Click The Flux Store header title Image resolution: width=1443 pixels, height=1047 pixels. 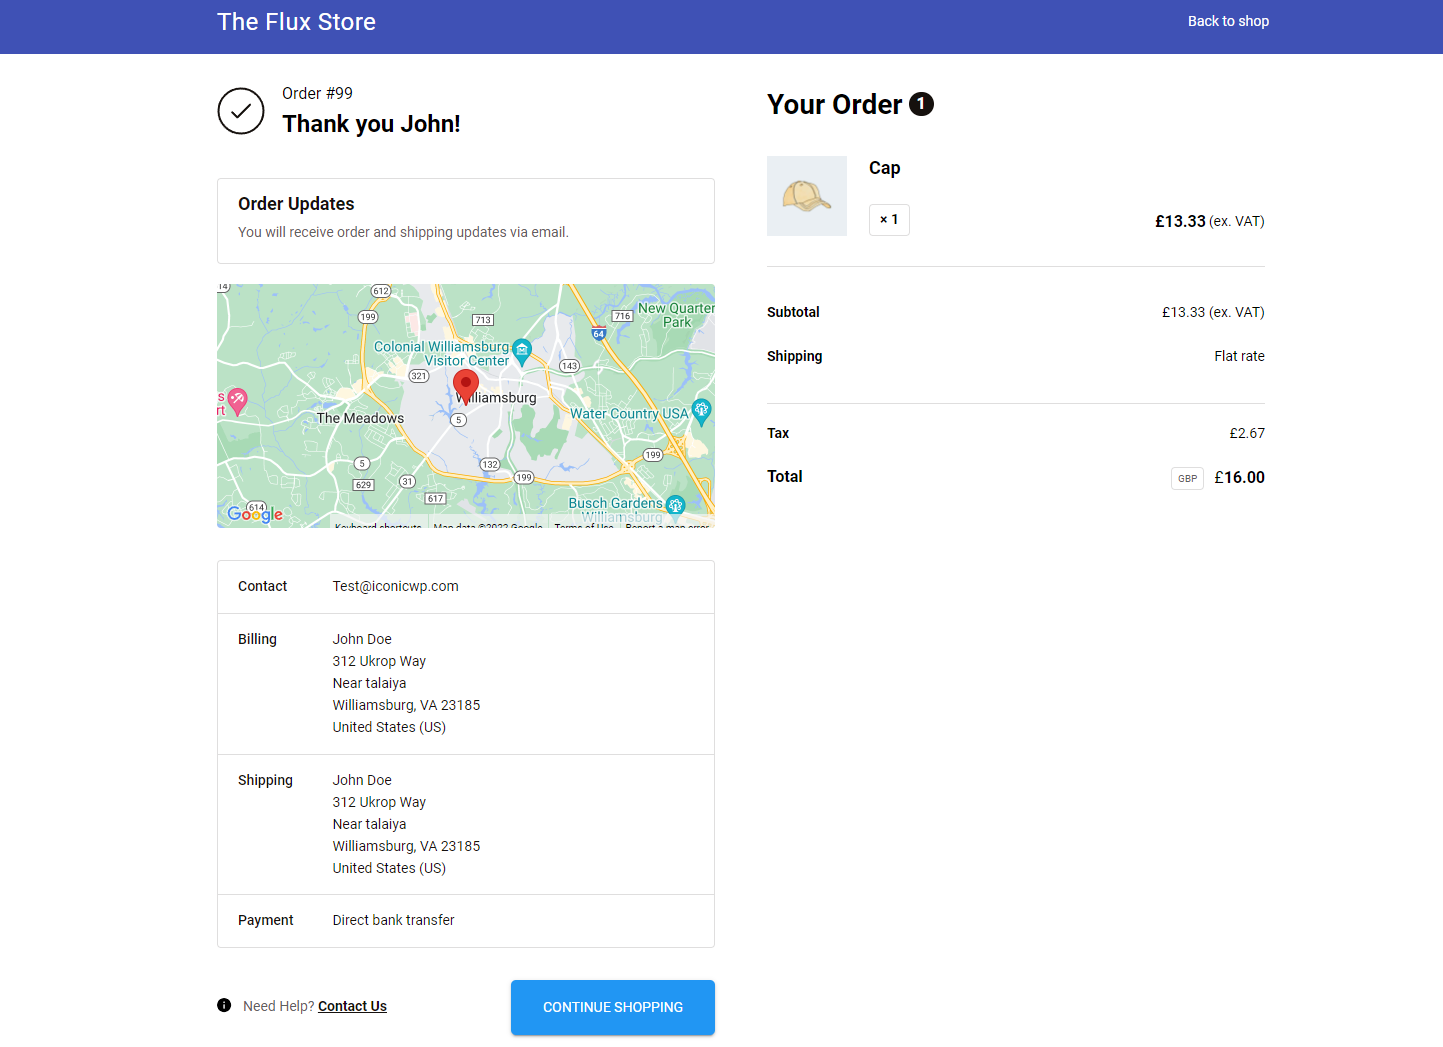coord(296,22)
